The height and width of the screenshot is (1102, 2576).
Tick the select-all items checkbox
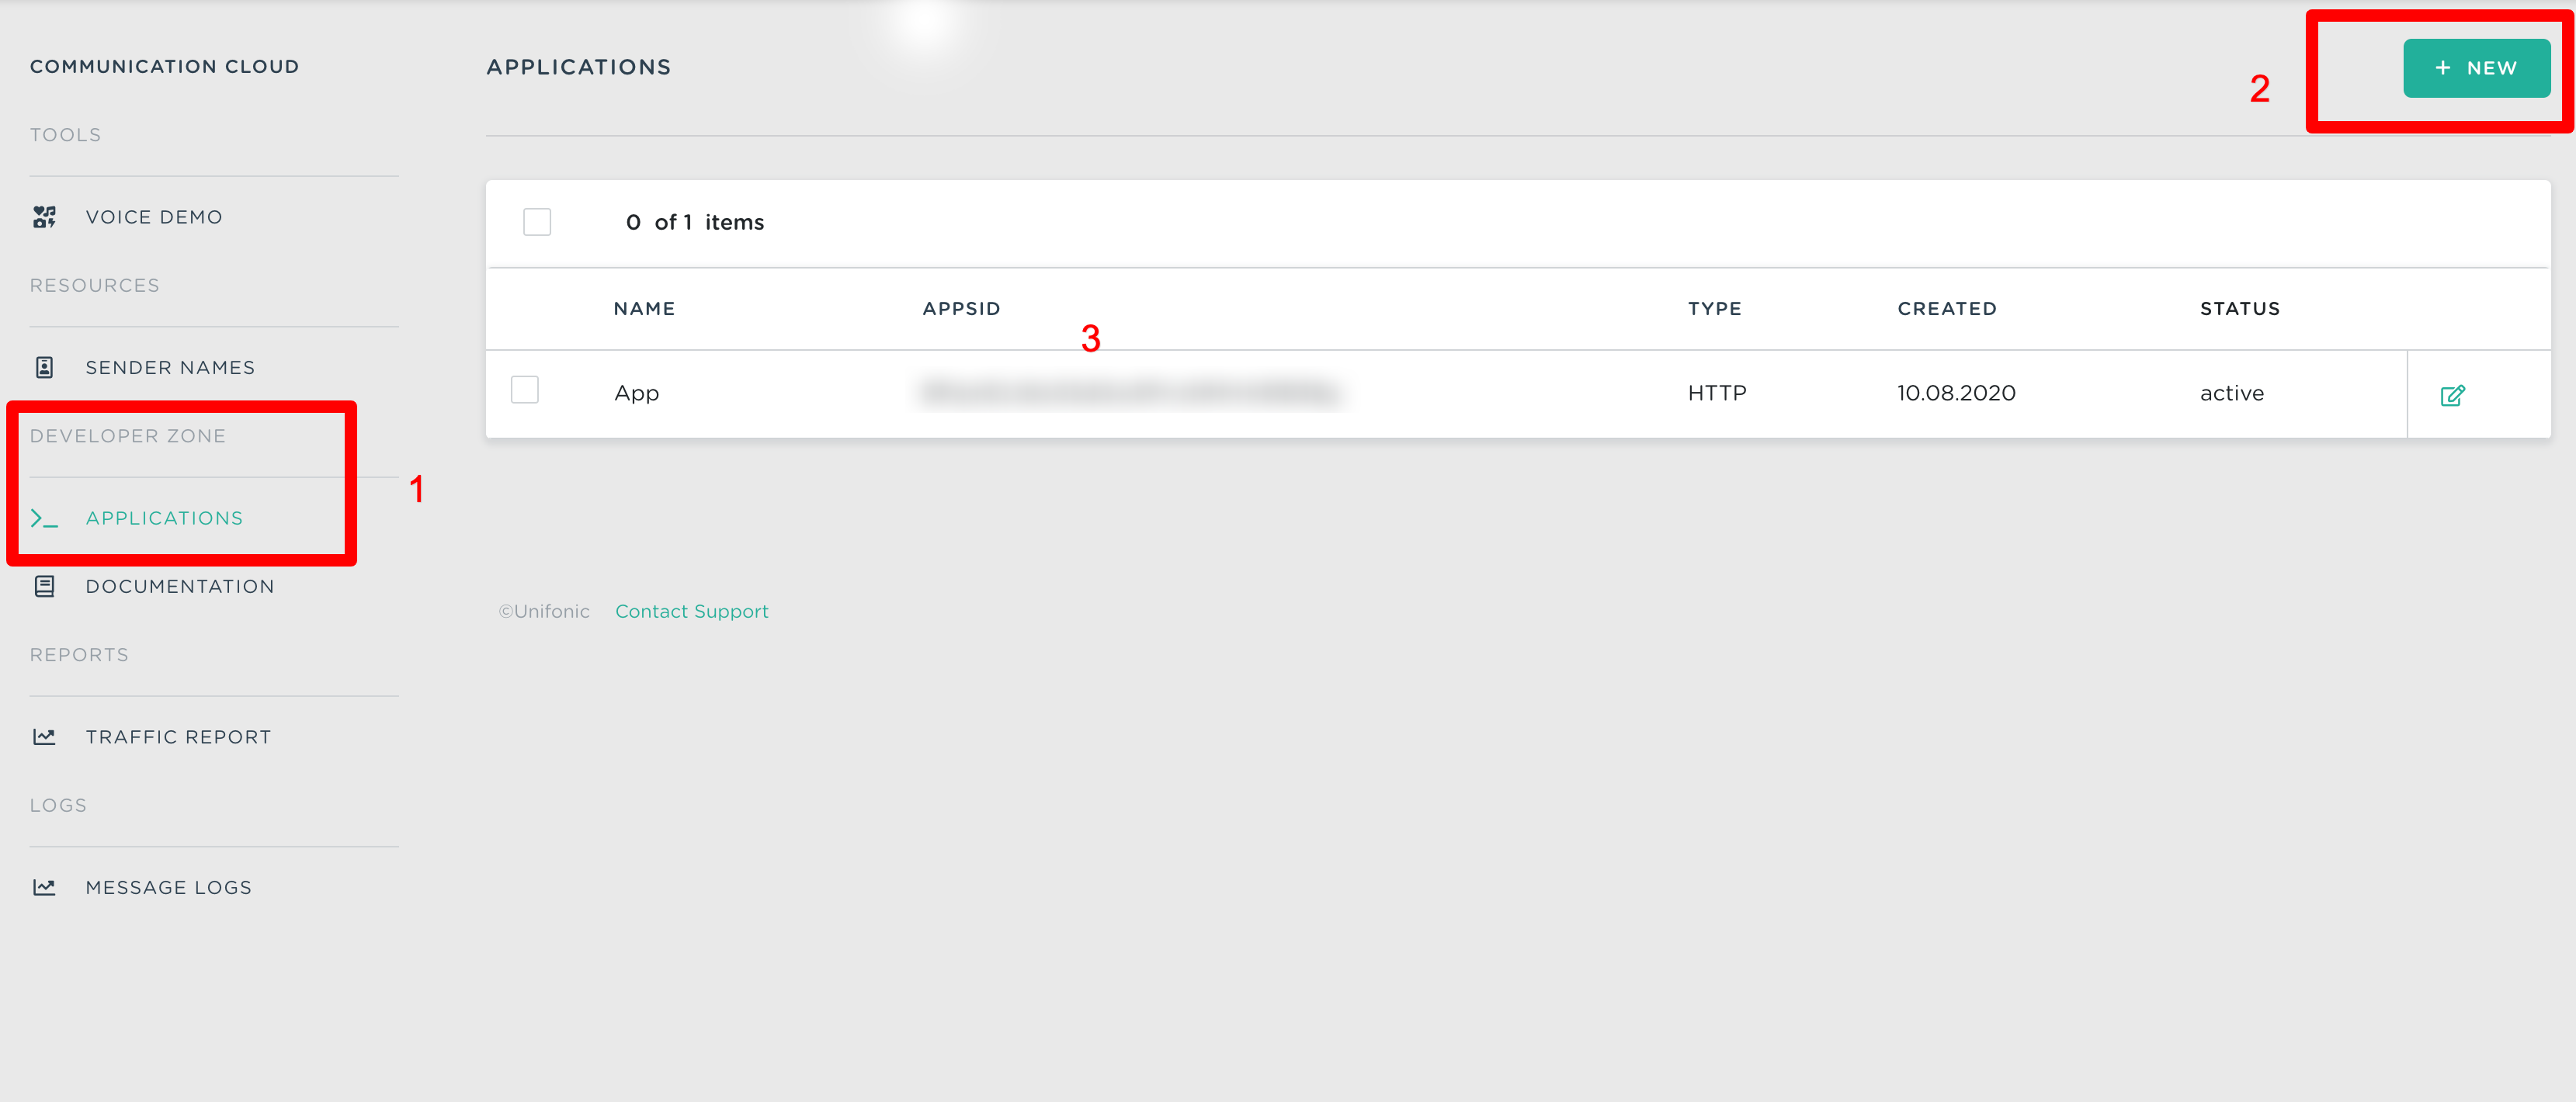coord(537,222)
